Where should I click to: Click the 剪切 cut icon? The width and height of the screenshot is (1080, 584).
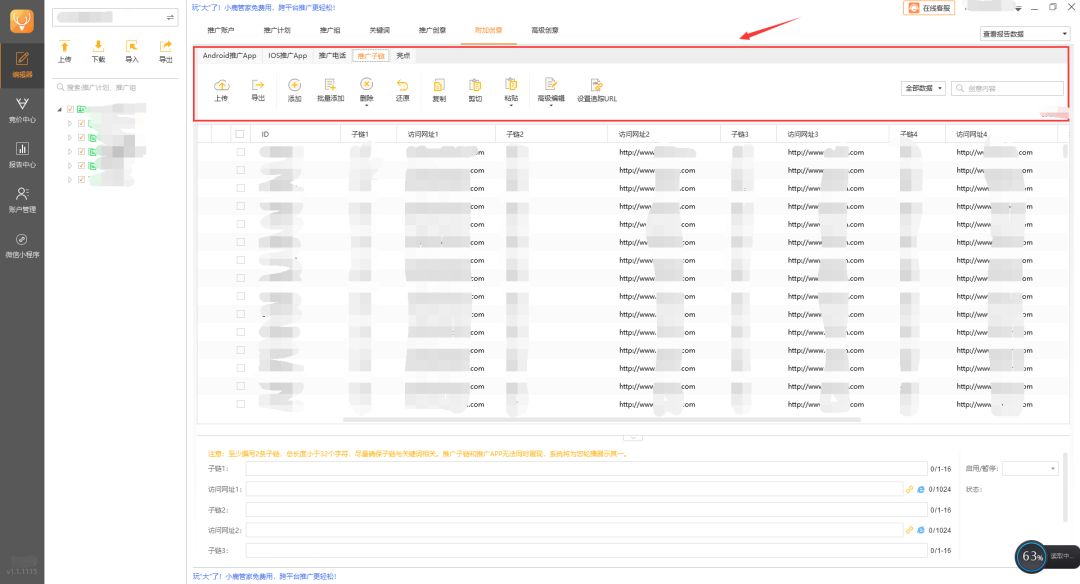[x=474, y=86]
